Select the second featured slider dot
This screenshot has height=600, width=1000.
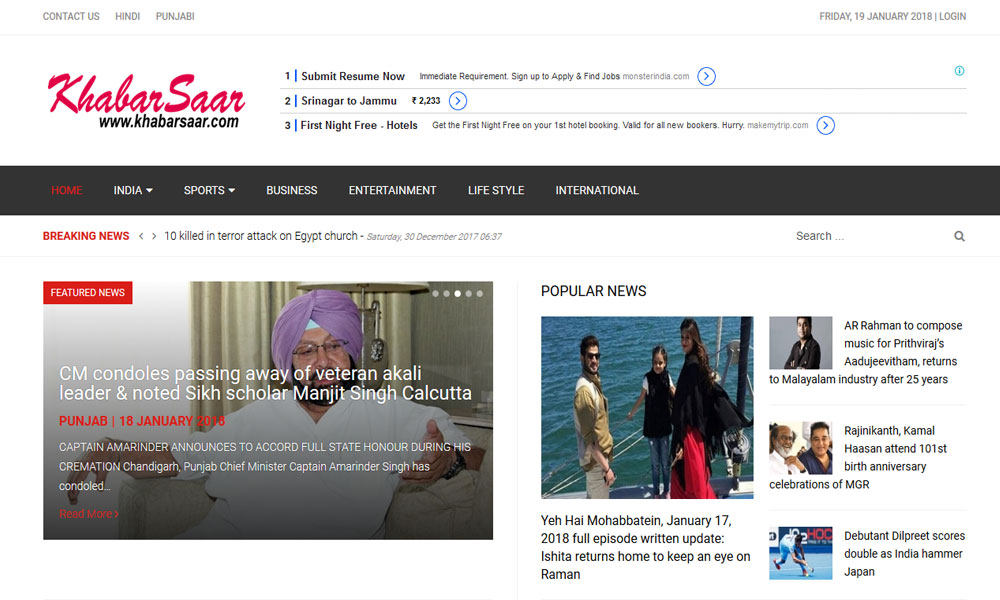click(x=446, y=294)
